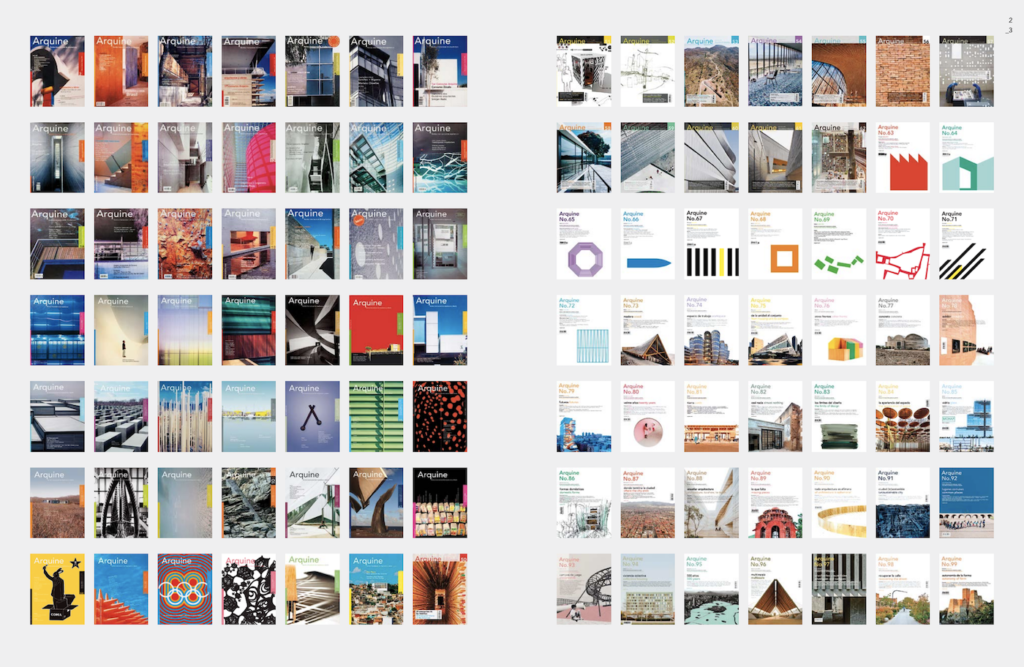
Task: Open Arquine No.70 red outline plan cover
Action: pyautogui.click(x=903, y=244)
